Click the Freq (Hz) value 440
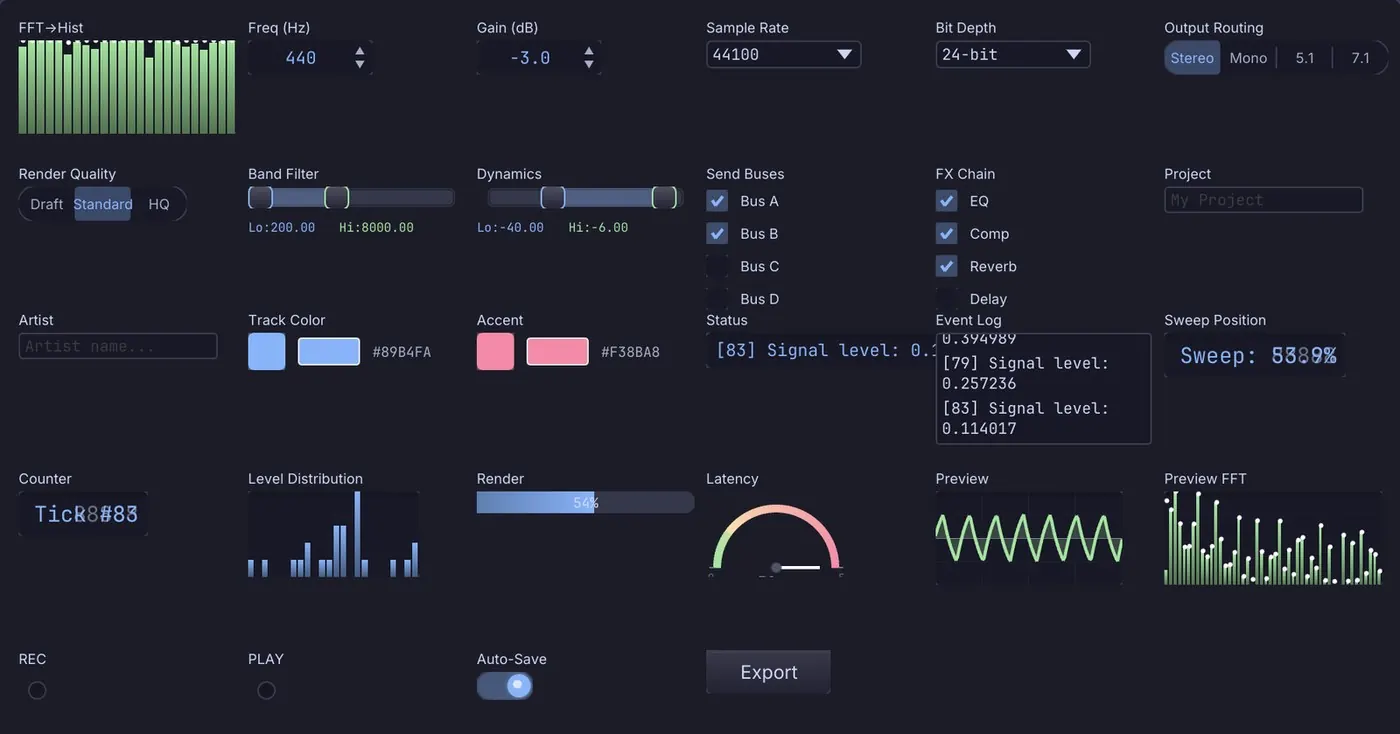1400x734 pixels. click(x=301, y=58)
